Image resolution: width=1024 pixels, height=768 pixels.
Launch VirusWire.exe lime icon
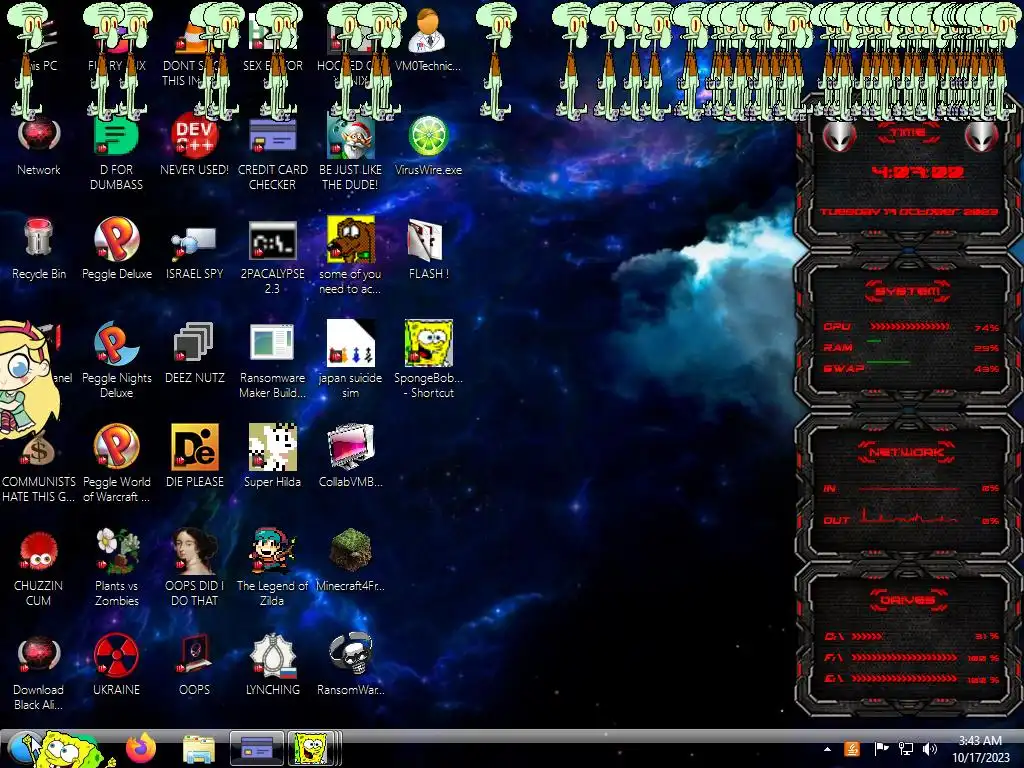click(x=428, y=147)
